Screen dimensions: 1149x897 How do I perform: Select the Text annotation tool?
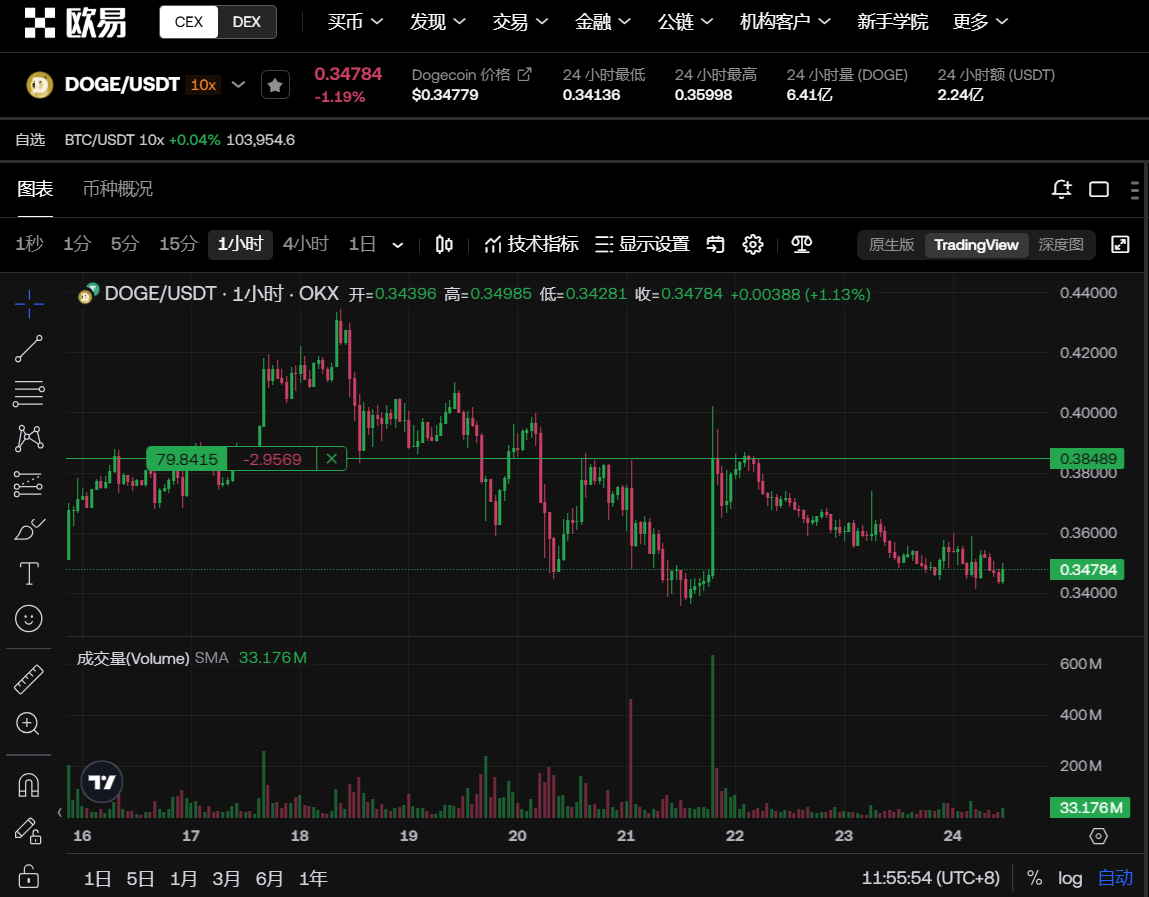coord(29,574)
